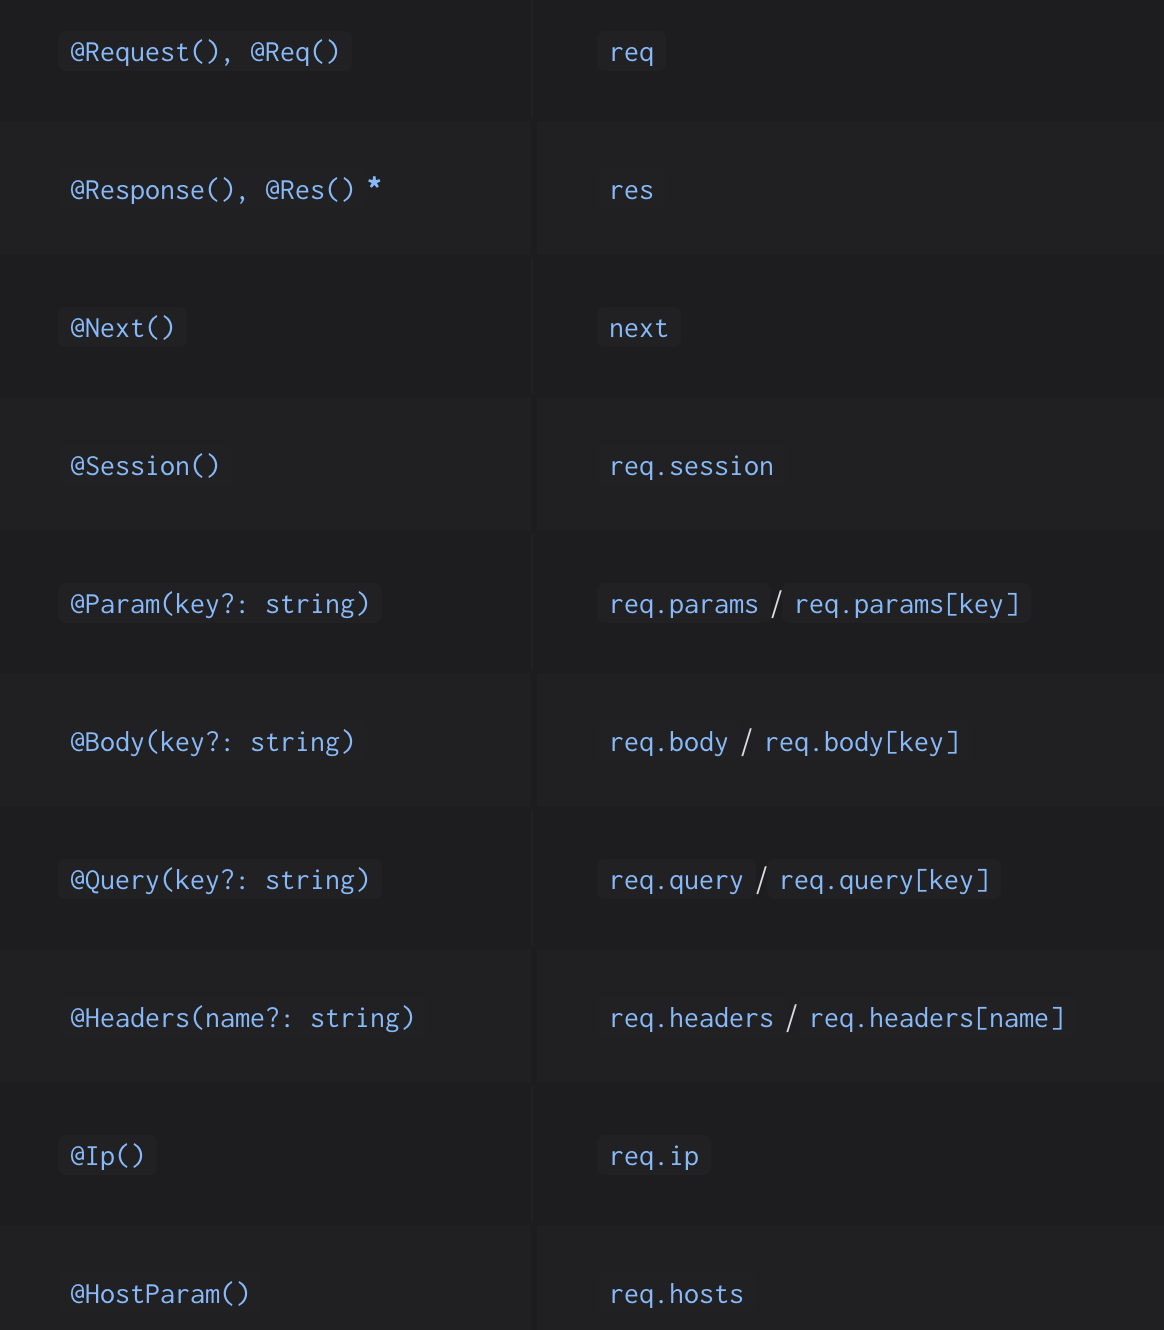
Task: Click the @Request(), @Req() decorator code
Action: 205,52
